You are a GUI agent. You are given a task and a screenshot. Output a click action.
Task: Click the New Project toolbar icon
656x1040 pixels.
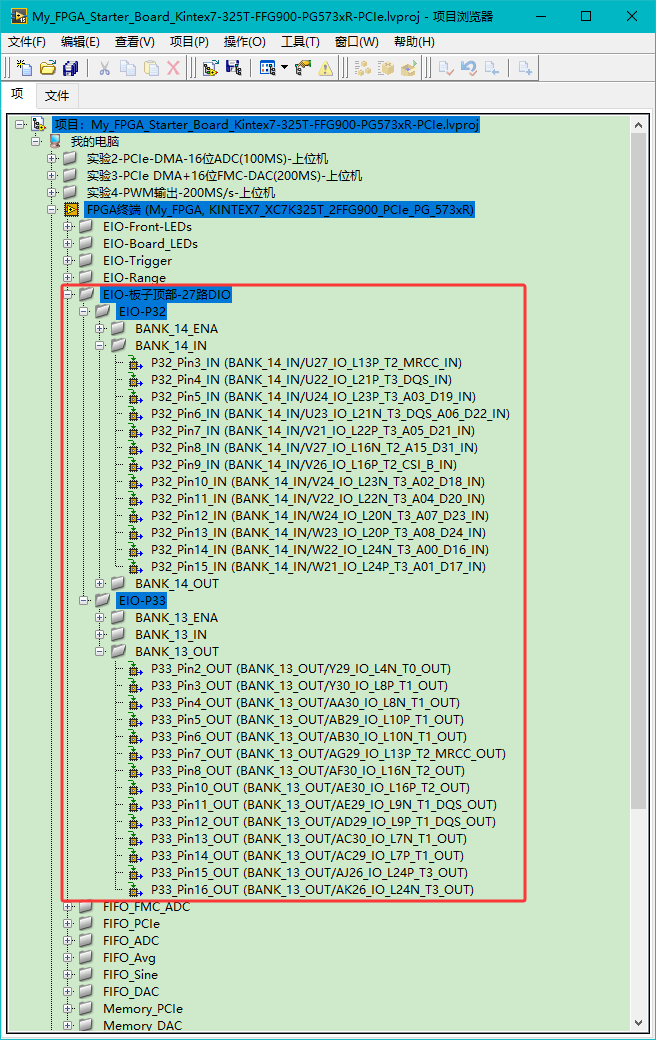[x=24, y=68]
